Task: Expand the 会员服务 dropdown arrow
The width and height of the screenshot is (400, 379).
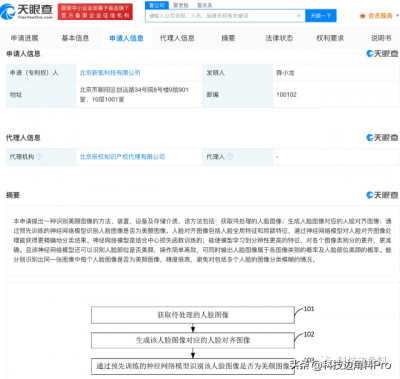Action: click(x=397, y=15)
